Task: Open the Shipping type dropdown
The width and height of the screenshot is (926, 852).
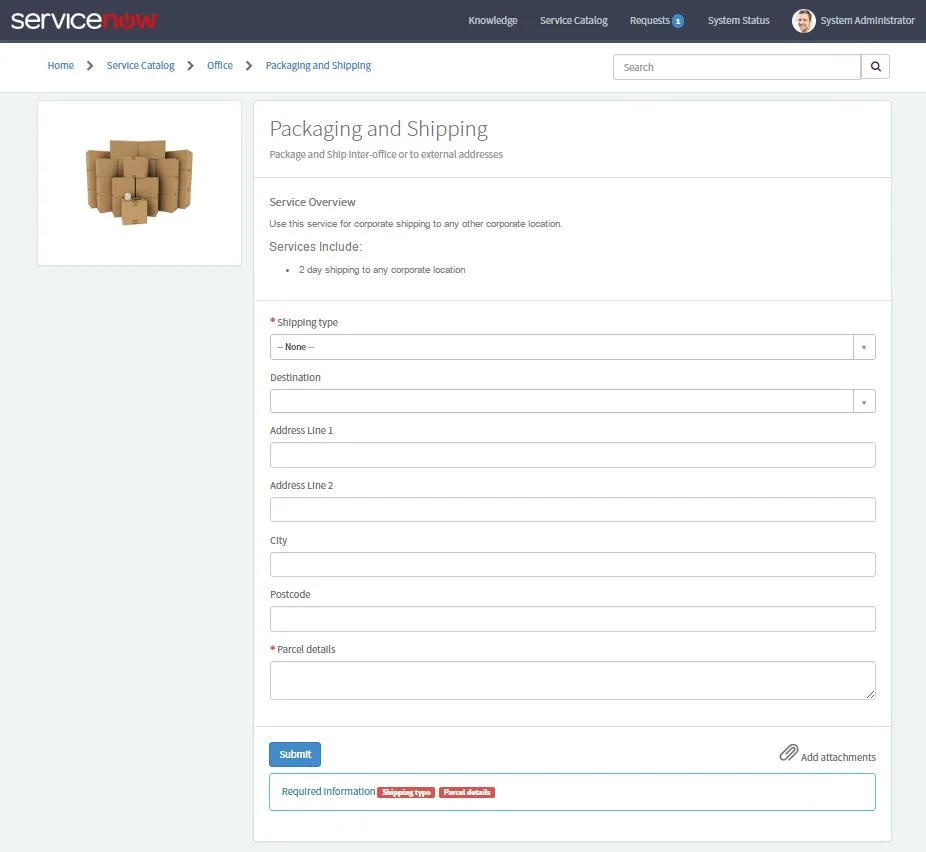Action: [560, 346]
